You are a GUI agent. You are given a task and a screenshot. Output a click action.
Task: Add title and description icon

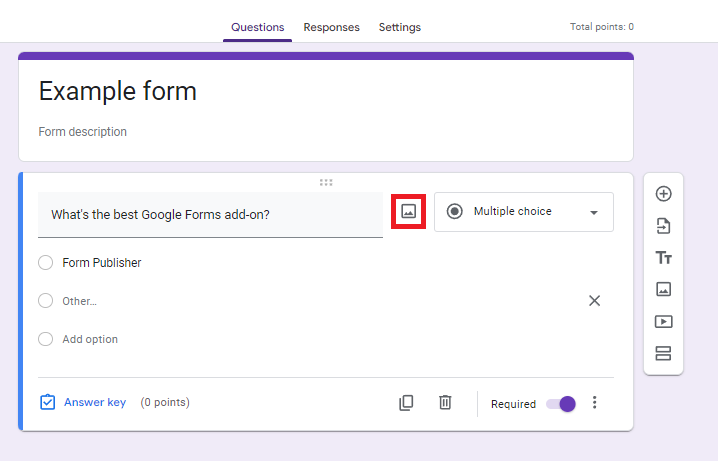point(664,258)
